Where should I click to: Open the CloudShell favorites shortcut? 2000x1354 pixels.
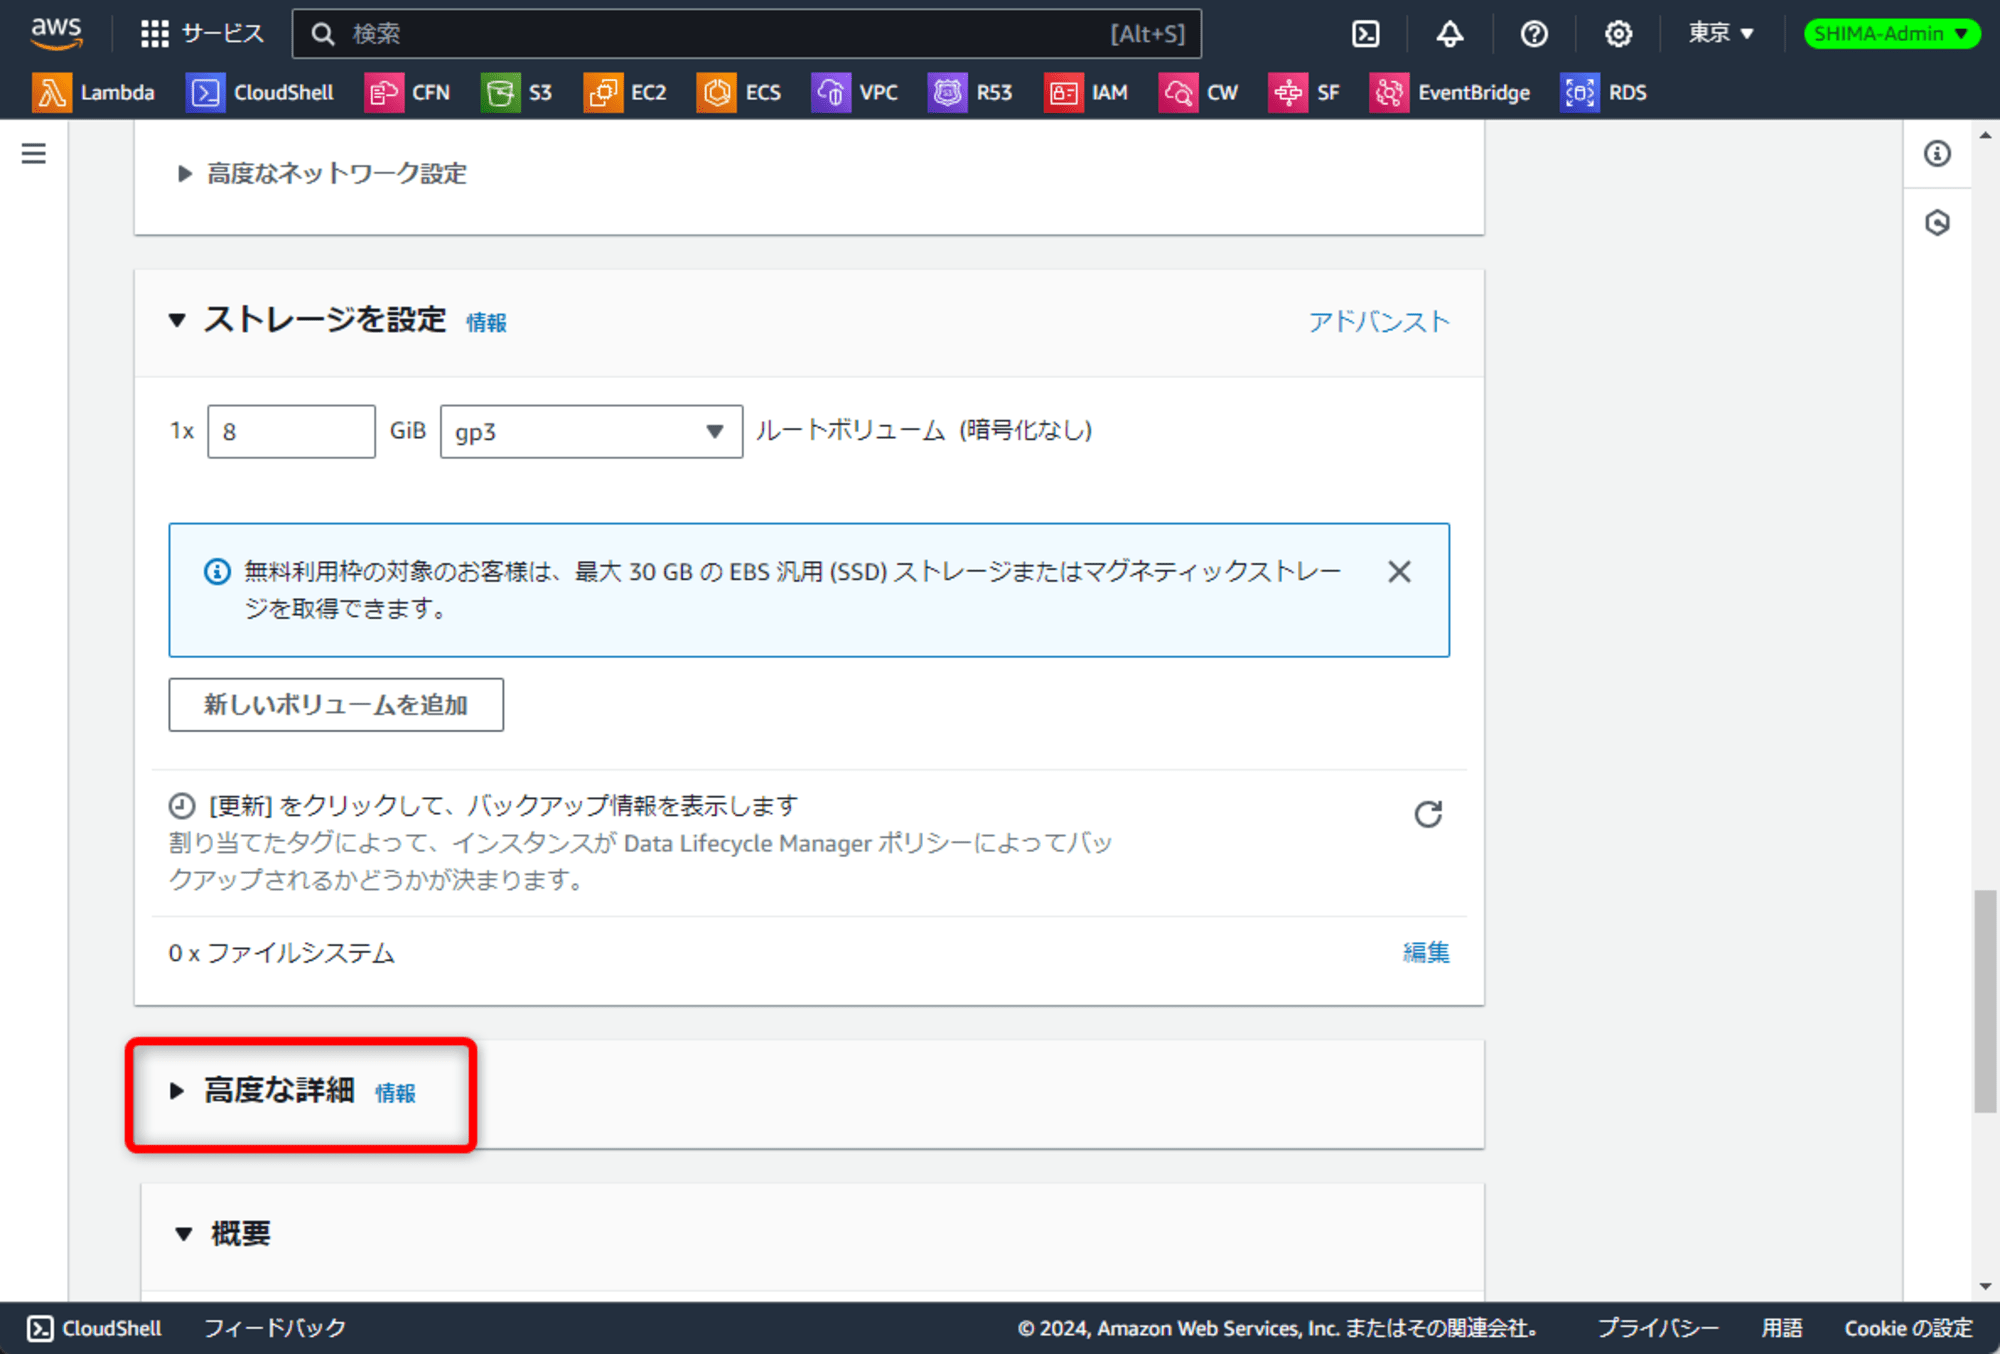click(x=260, y=93)
